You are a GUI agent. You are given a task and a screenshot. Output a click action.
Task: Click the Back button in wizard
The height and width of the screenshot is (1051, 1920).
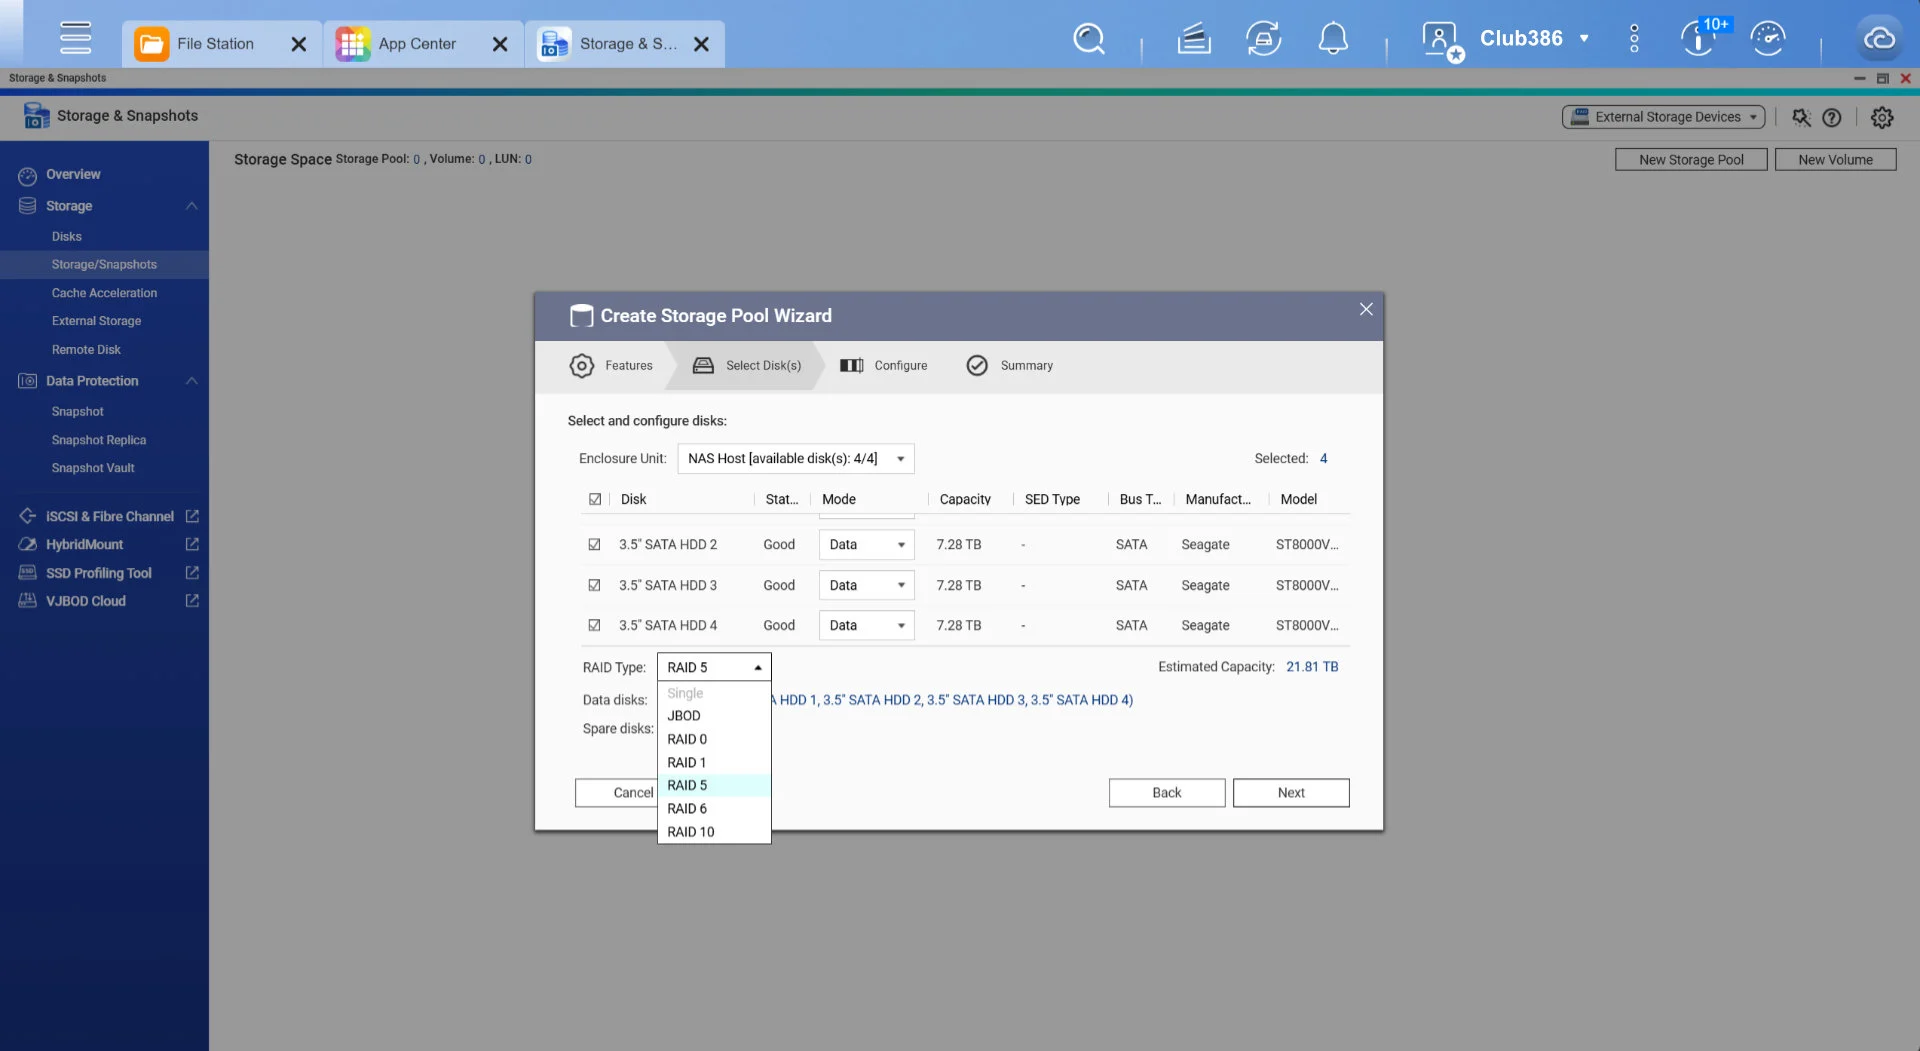1167,793
